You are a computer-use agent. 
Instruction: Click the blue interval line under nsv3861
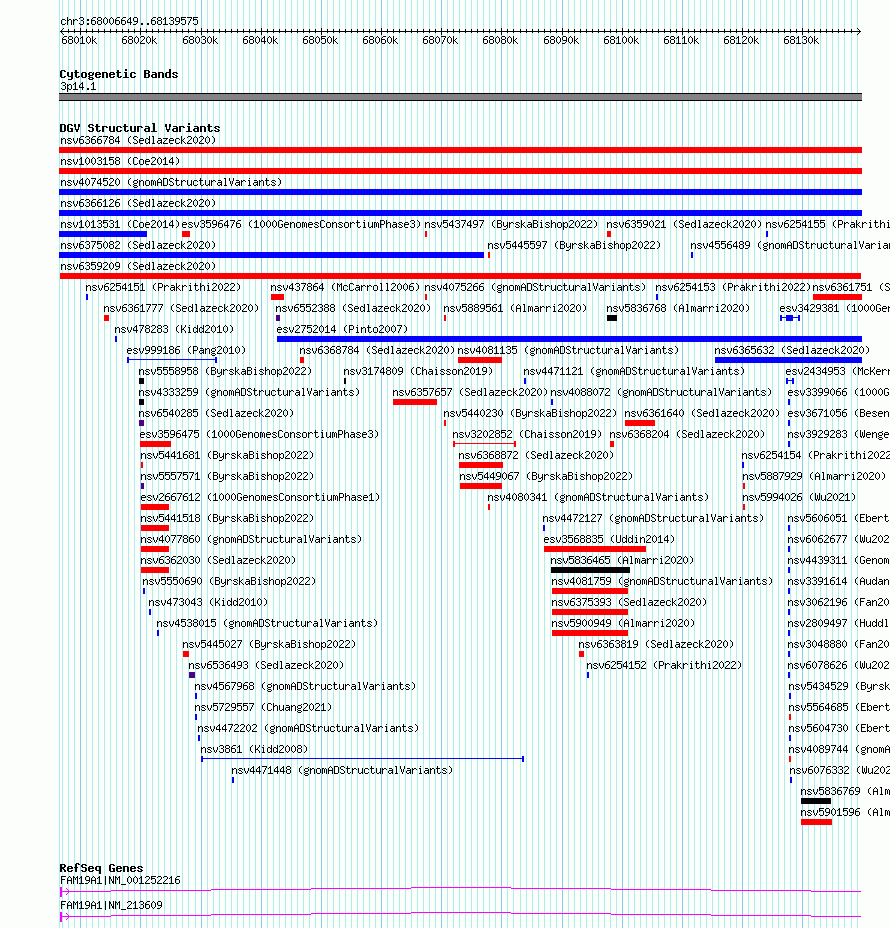pyautogui.click(x=362, y=759)
